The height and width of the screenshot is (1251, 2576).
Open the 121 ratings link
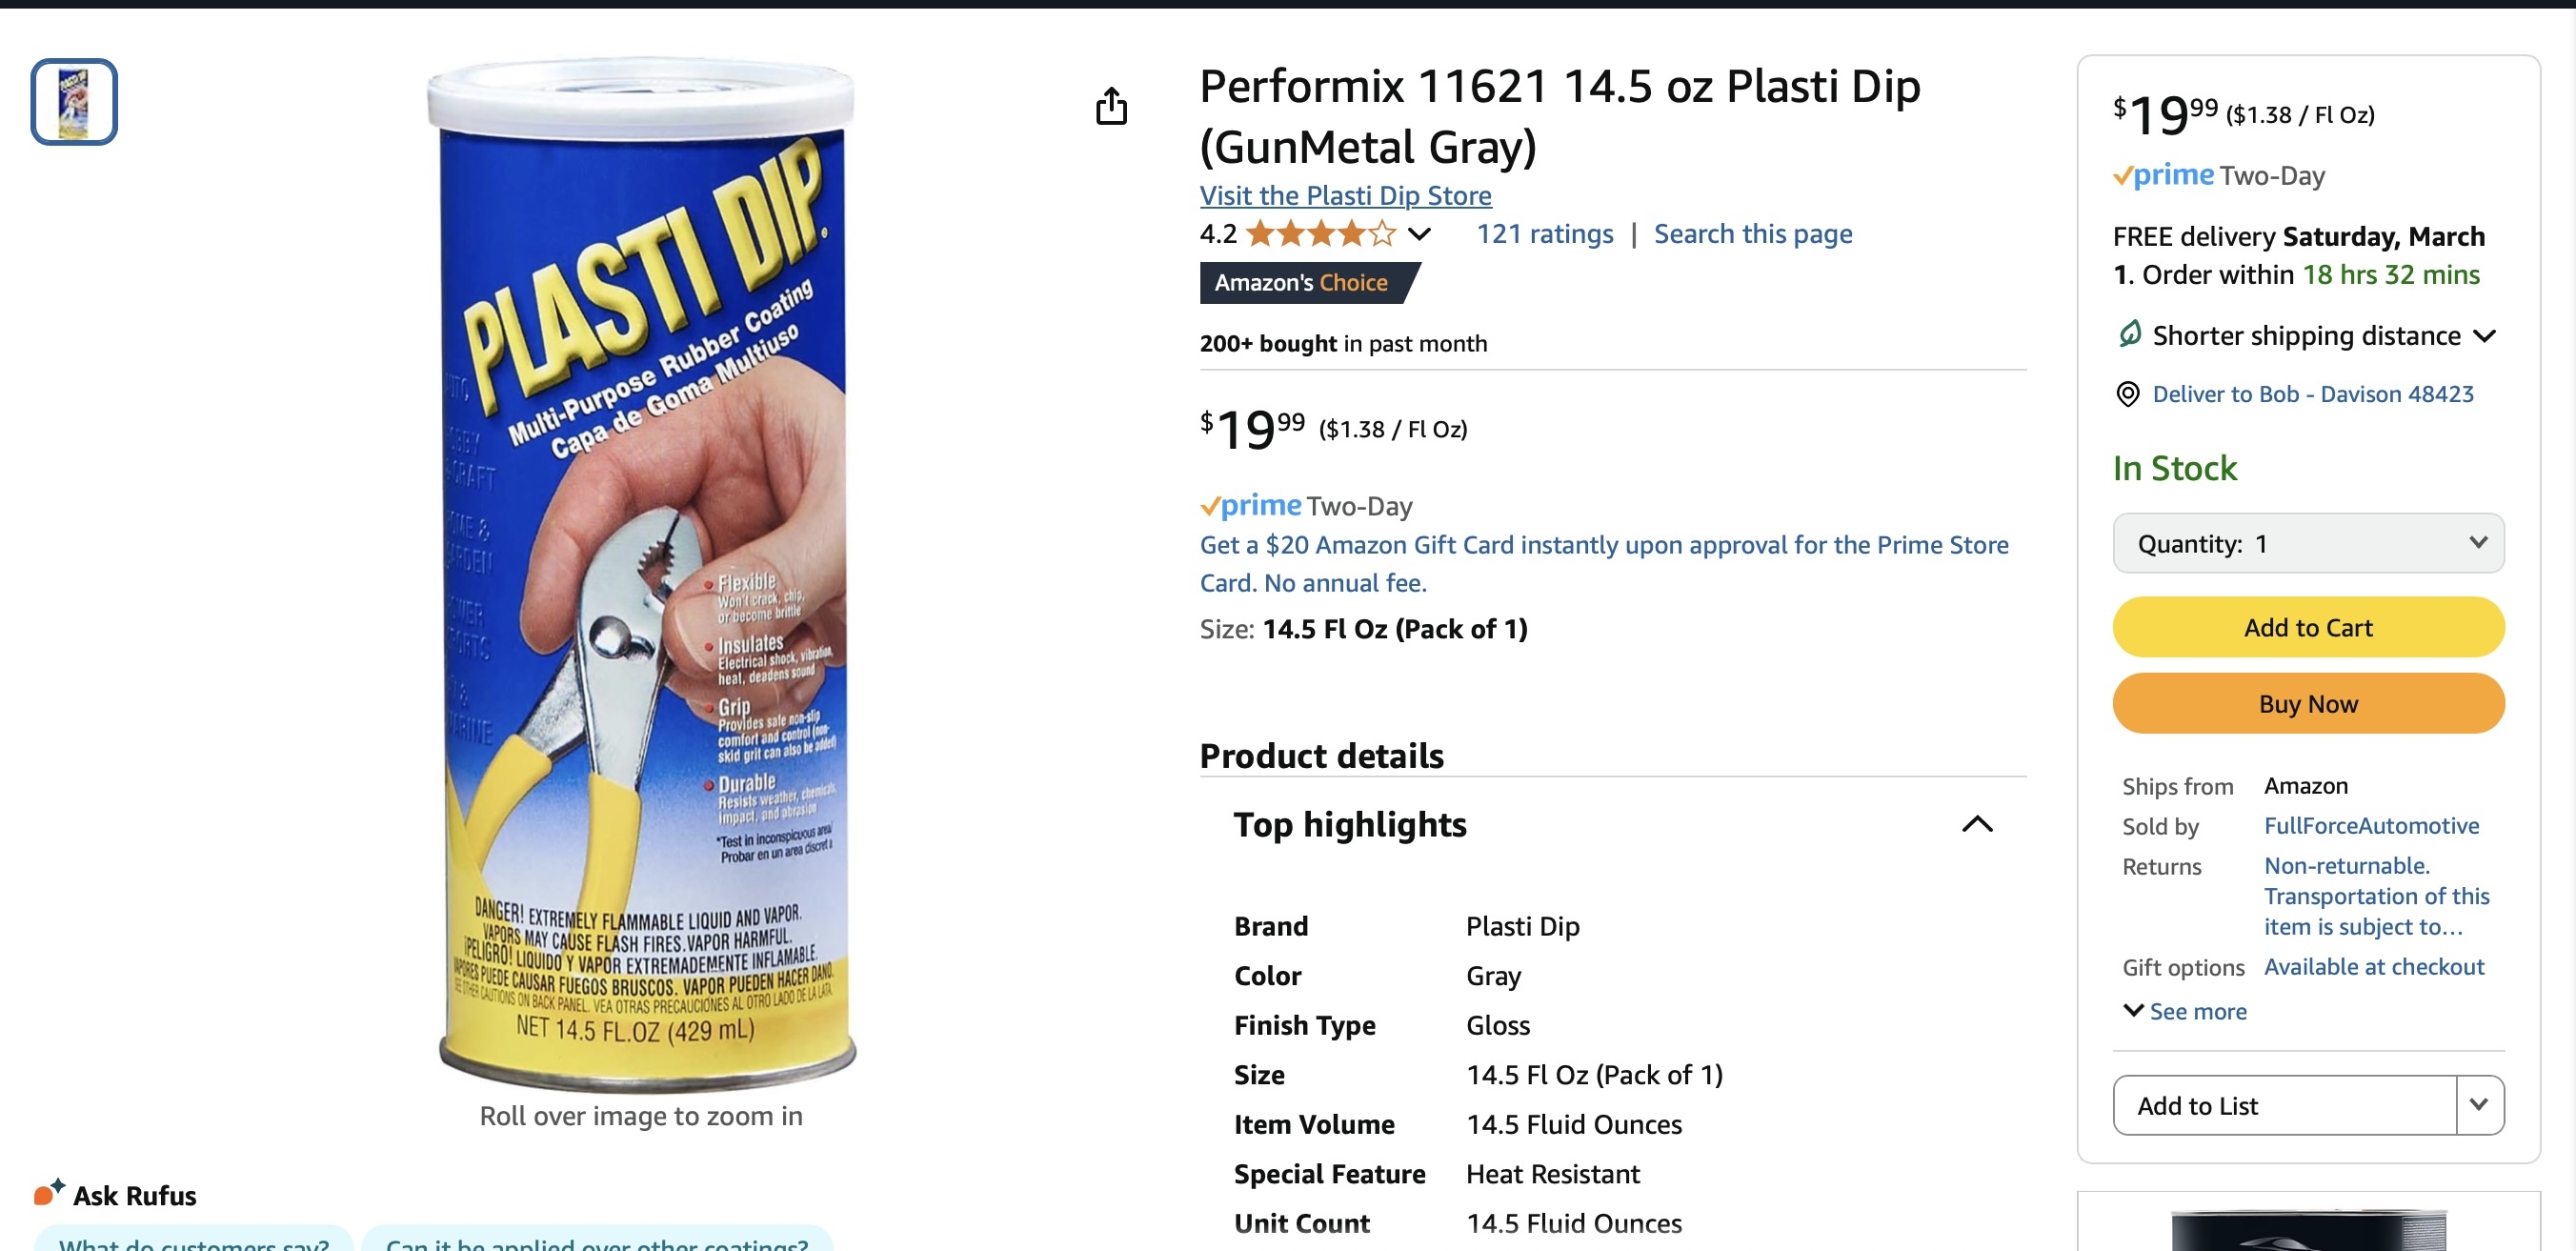(x=1544, y=234)
